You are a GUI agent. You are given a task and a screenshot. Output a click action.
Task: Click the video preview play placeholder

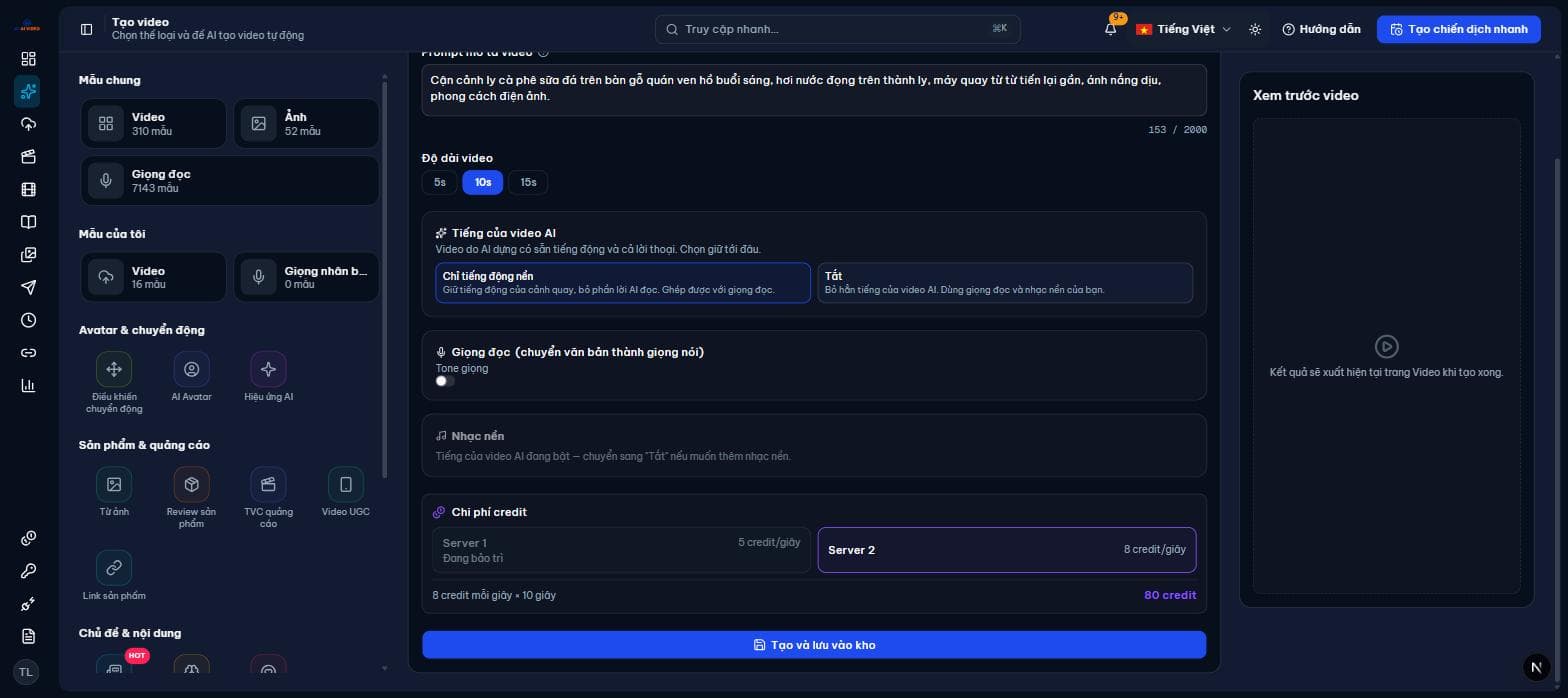click(1386, 346)
